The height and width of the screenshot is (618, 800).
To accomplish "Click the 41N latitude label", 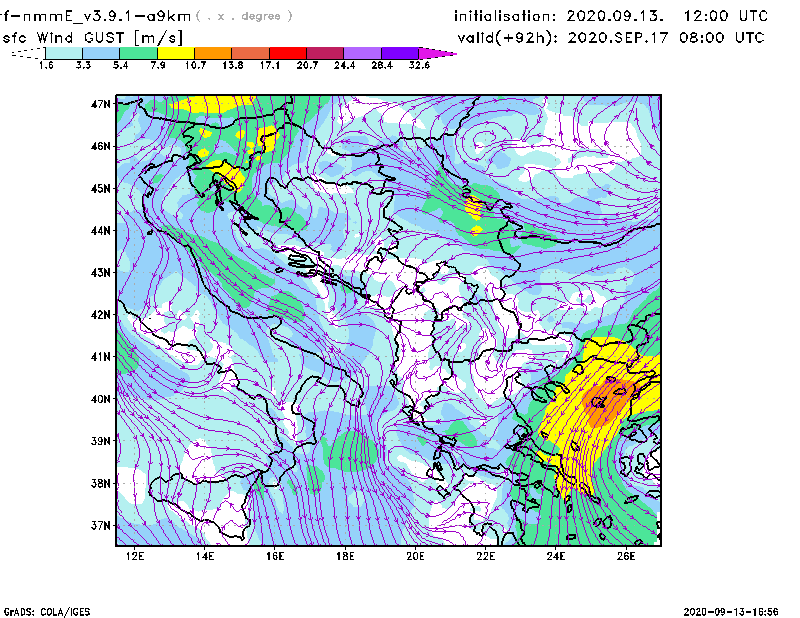I will [101, 357].
